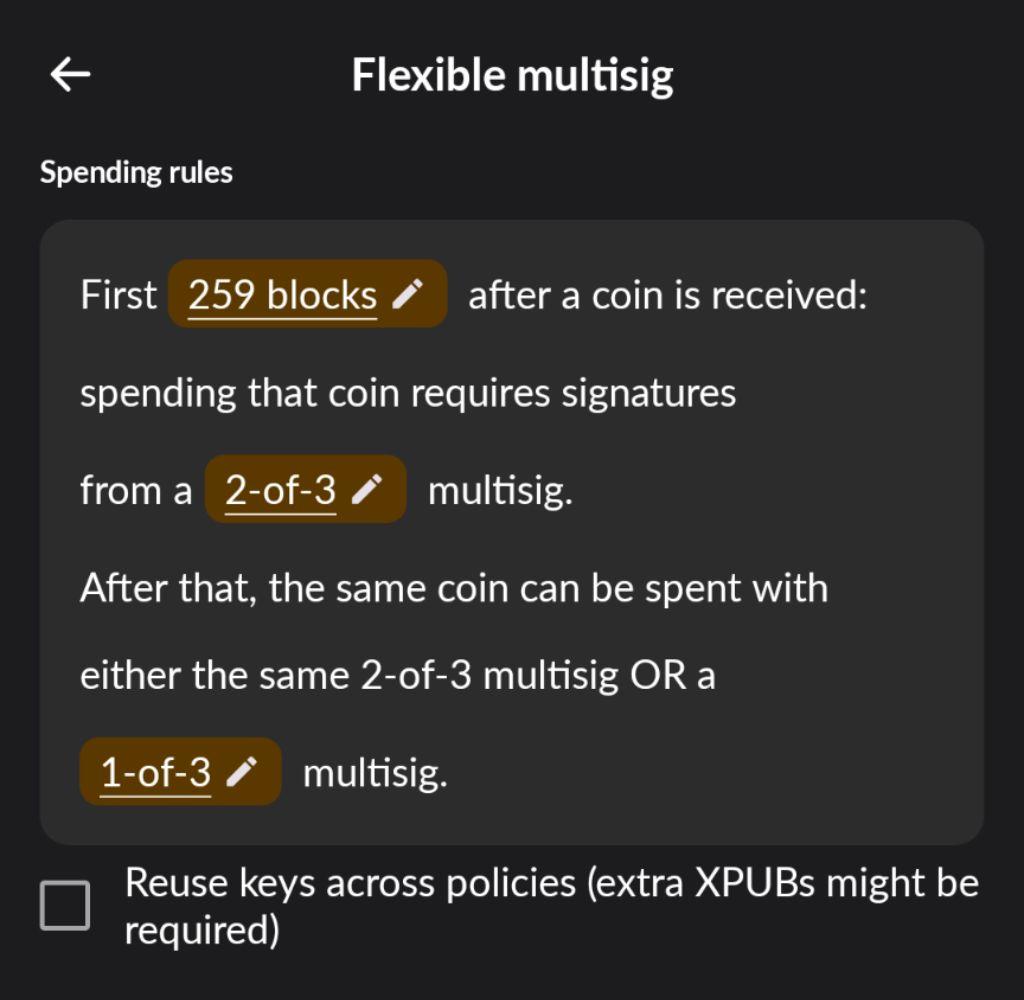Click the pencil icon beside 2-of-3
The image size is (1024, 1000).
pos(367,490)
